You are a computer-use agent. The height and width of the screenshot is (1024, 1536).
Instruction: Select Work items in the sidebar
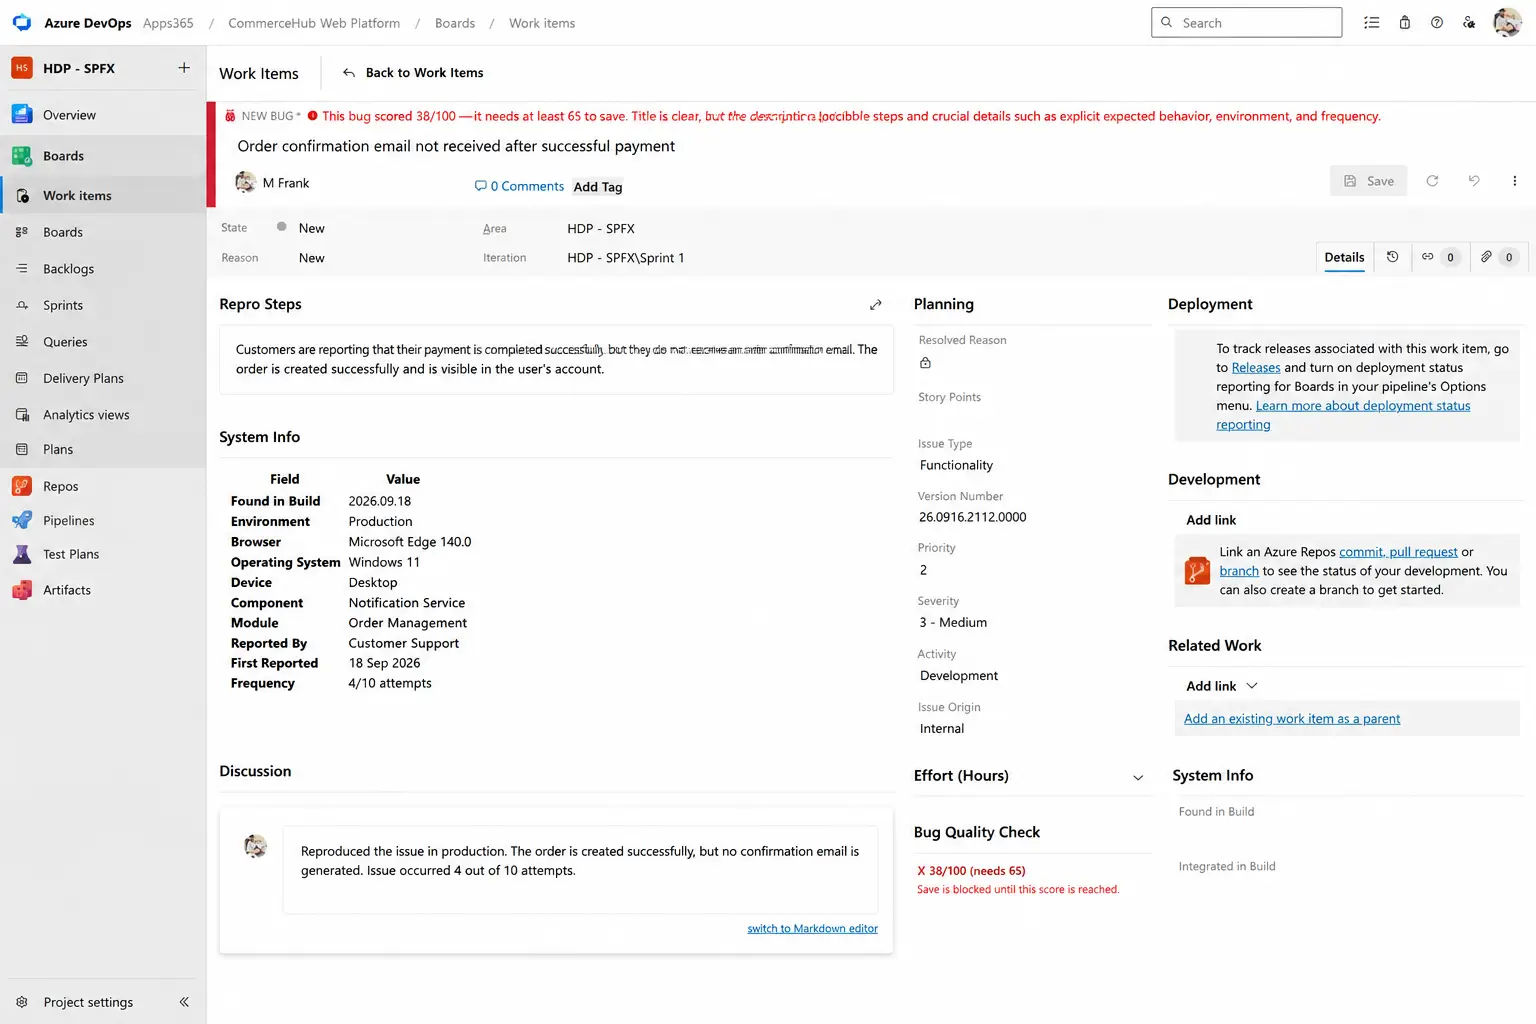click(x=103, y=196)
